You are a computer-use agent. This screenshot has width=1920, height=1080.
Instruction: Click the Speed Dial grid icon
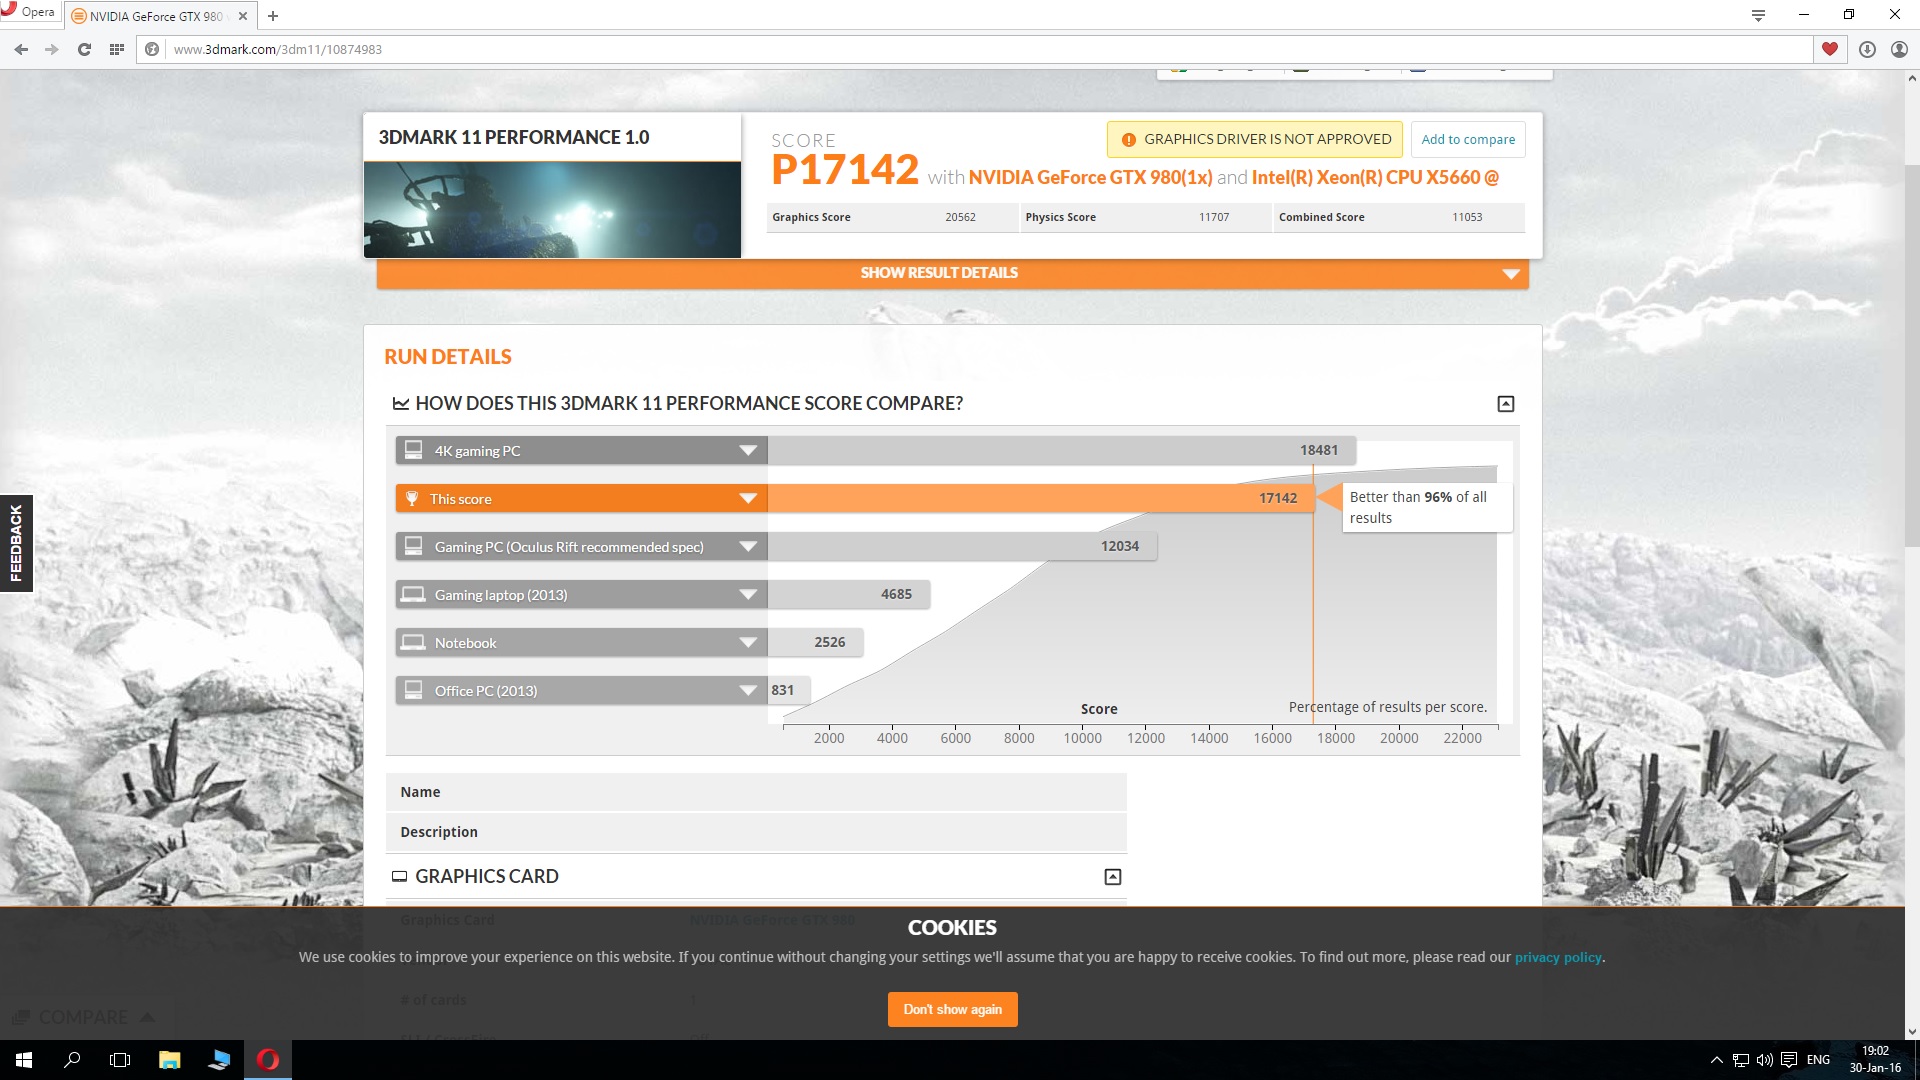coord(117,49)
